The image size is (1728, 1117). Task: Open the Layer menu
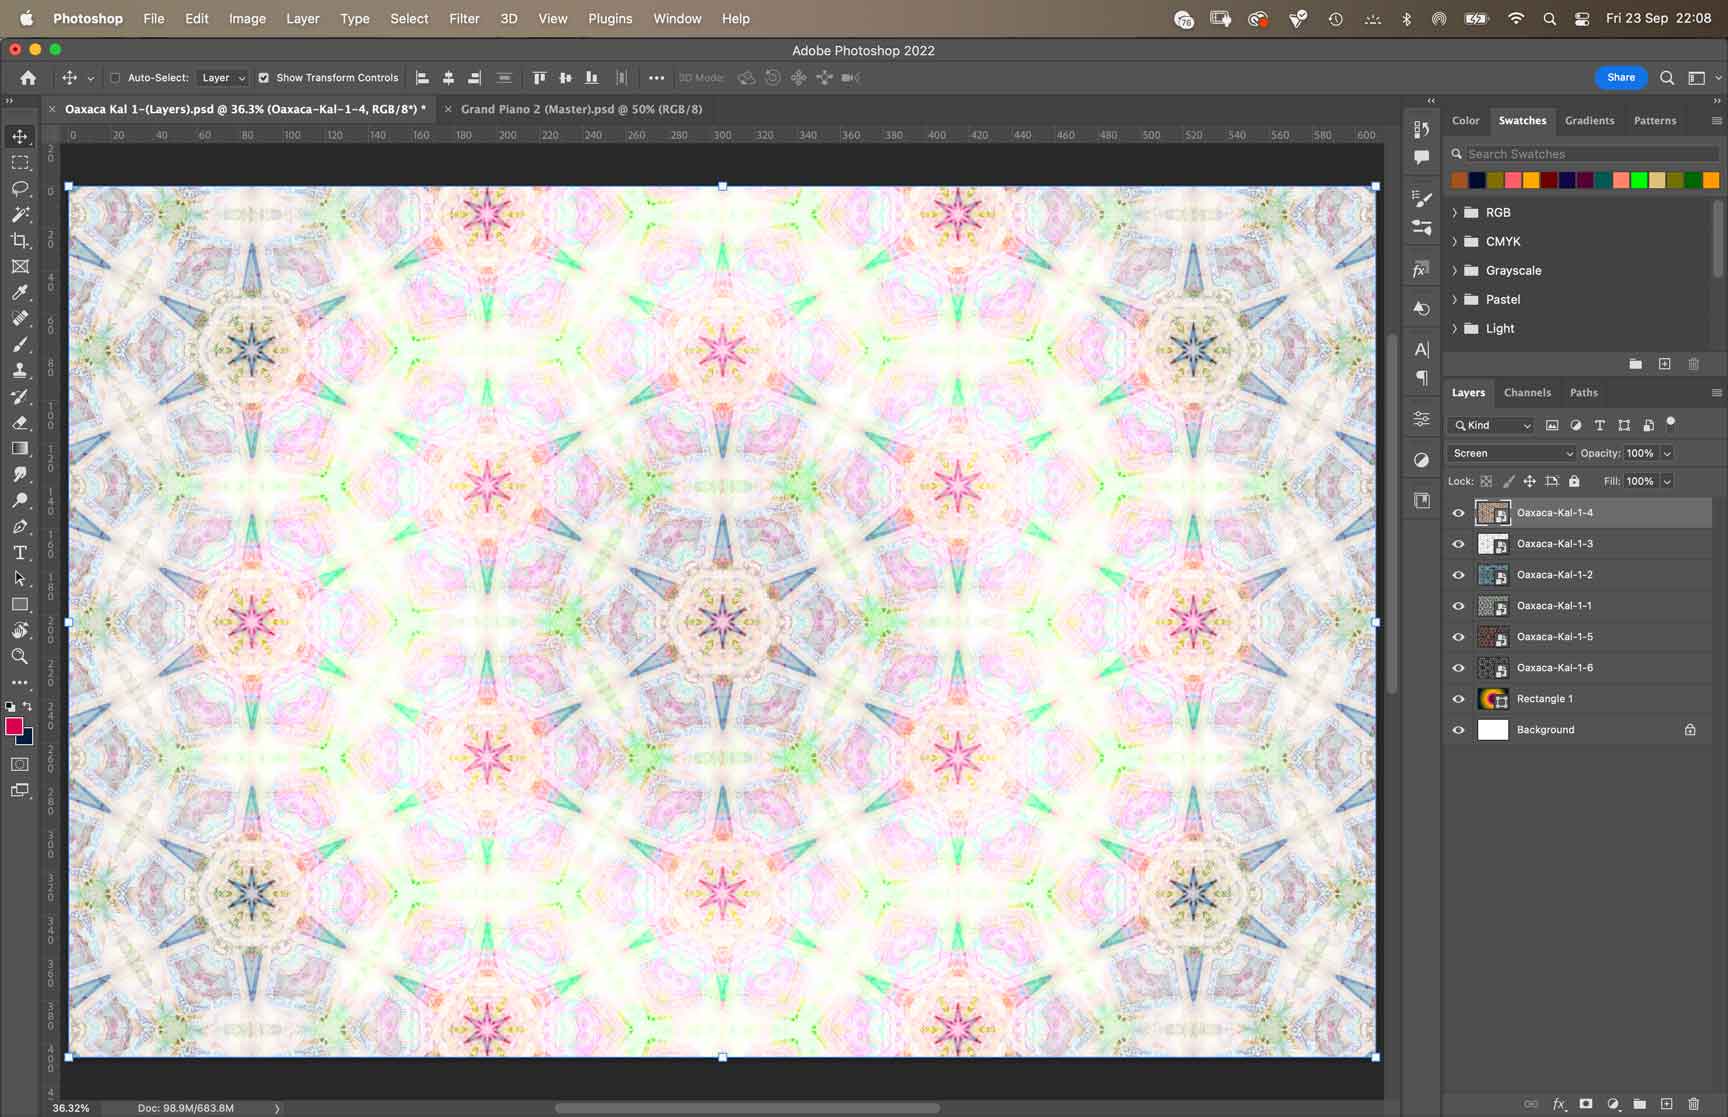click(x=302, y=18)
